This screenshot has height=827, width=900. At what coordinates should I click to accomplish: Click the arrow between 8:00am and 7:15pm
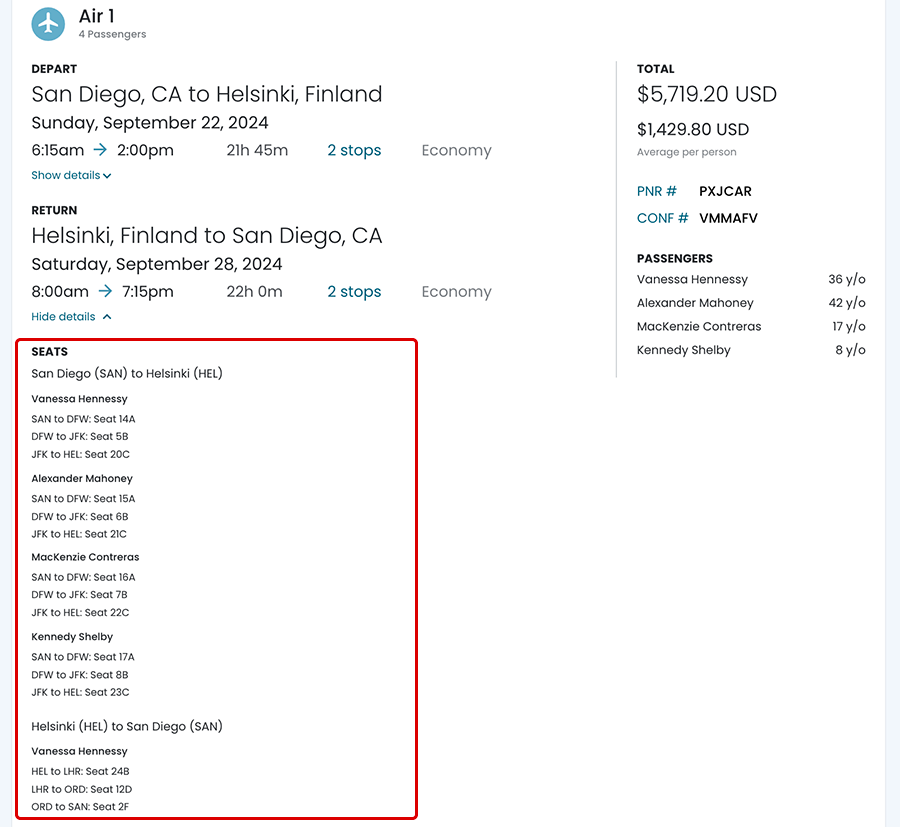[105, 292]
